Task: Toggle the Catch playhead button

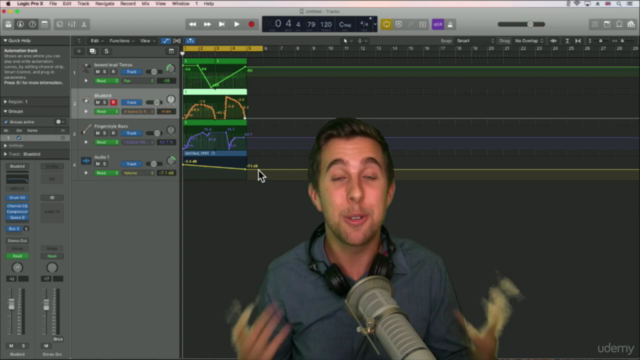Action: [190, 41]
